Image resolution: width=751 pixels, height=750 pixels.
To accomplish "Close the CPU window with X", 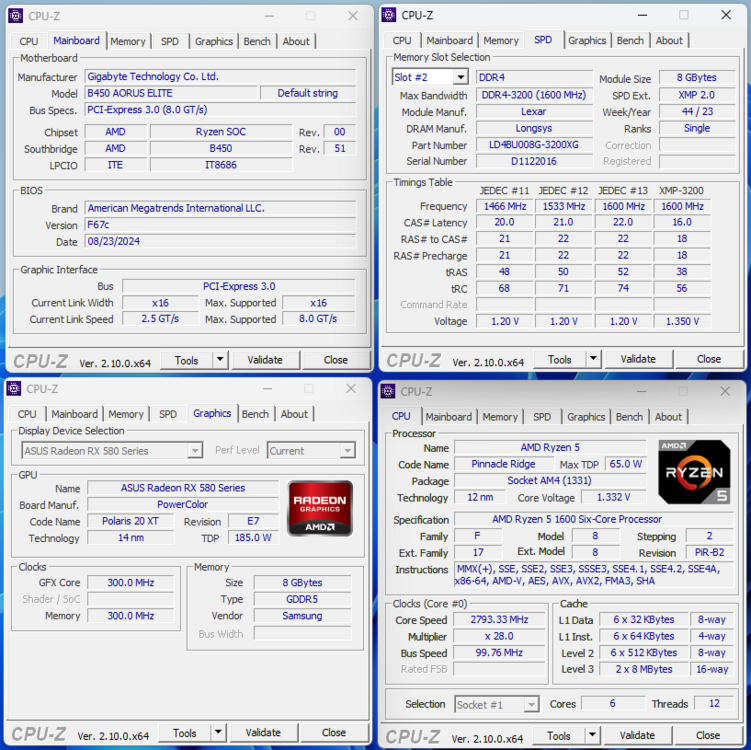I will [725, 391].
